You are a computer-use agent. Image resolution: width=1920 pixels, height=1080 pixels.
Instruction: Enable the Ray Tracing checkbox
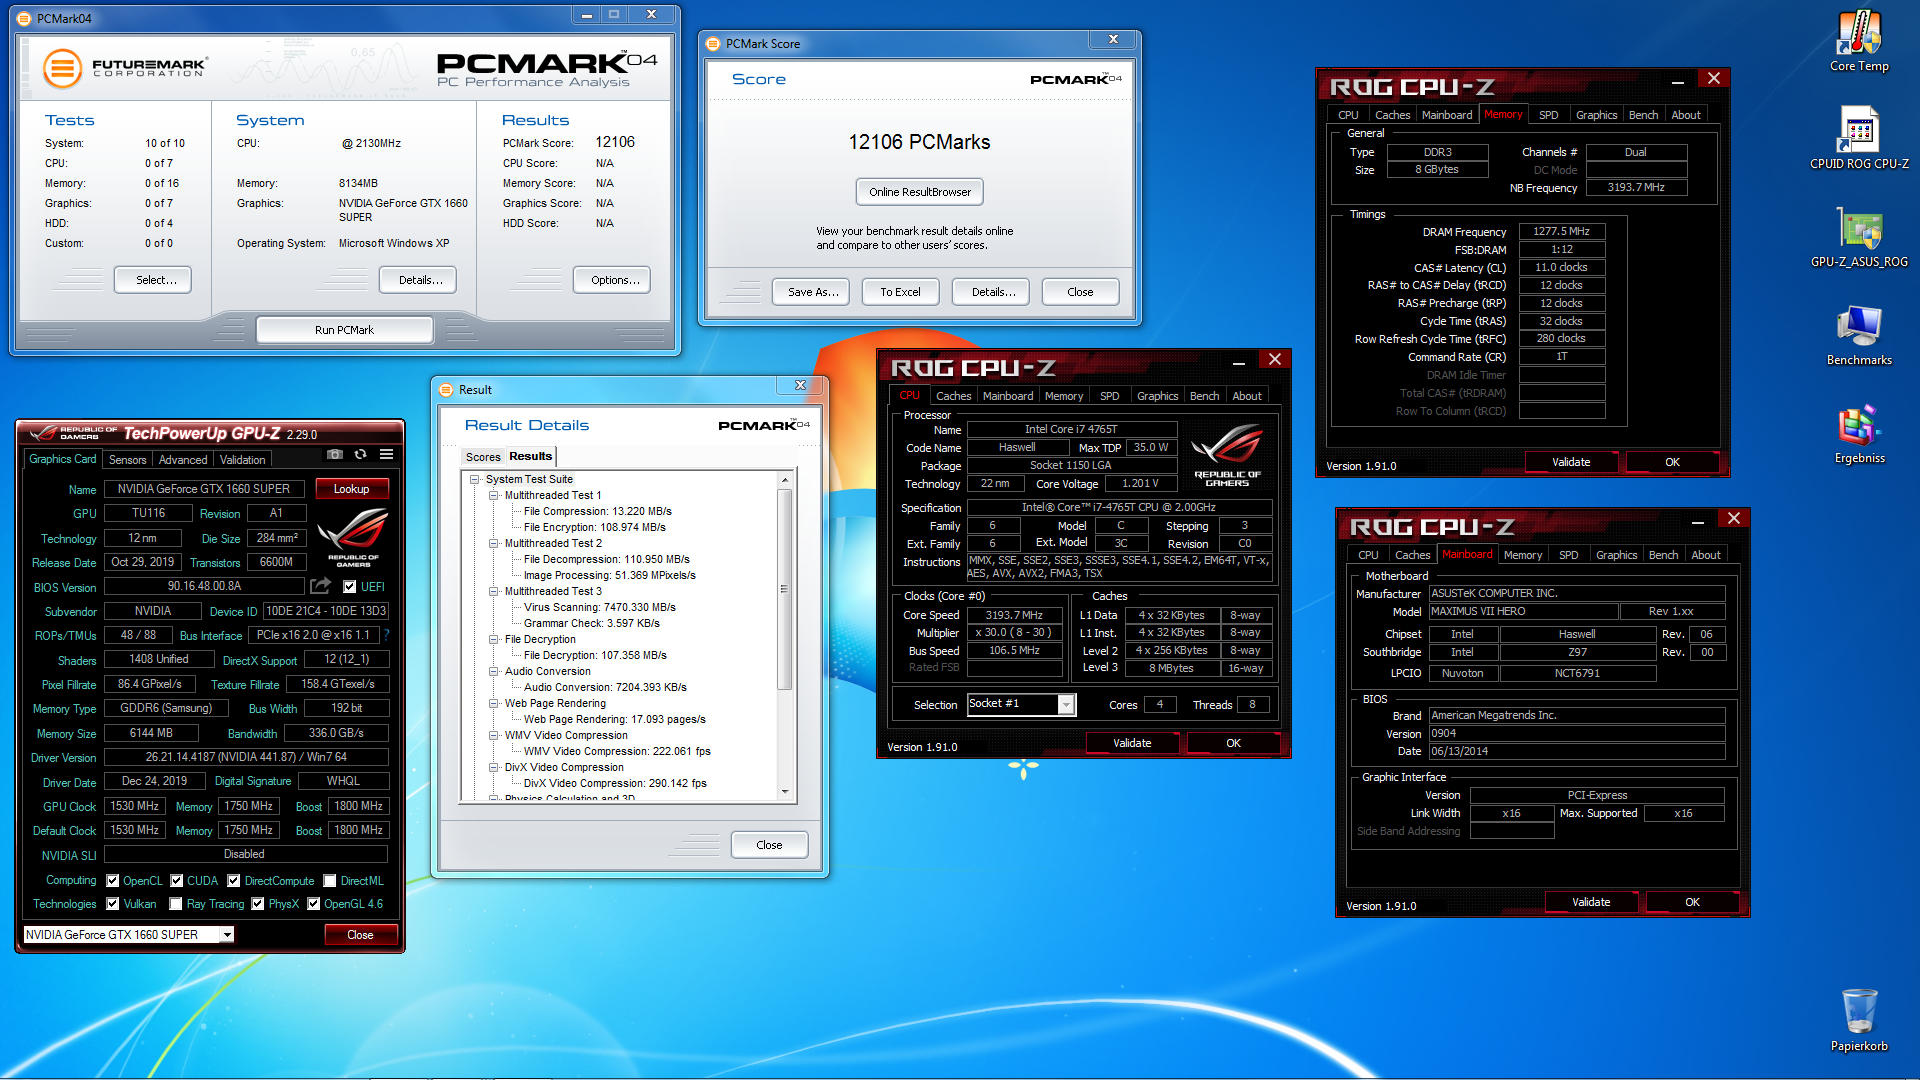[x=176, y=904]
